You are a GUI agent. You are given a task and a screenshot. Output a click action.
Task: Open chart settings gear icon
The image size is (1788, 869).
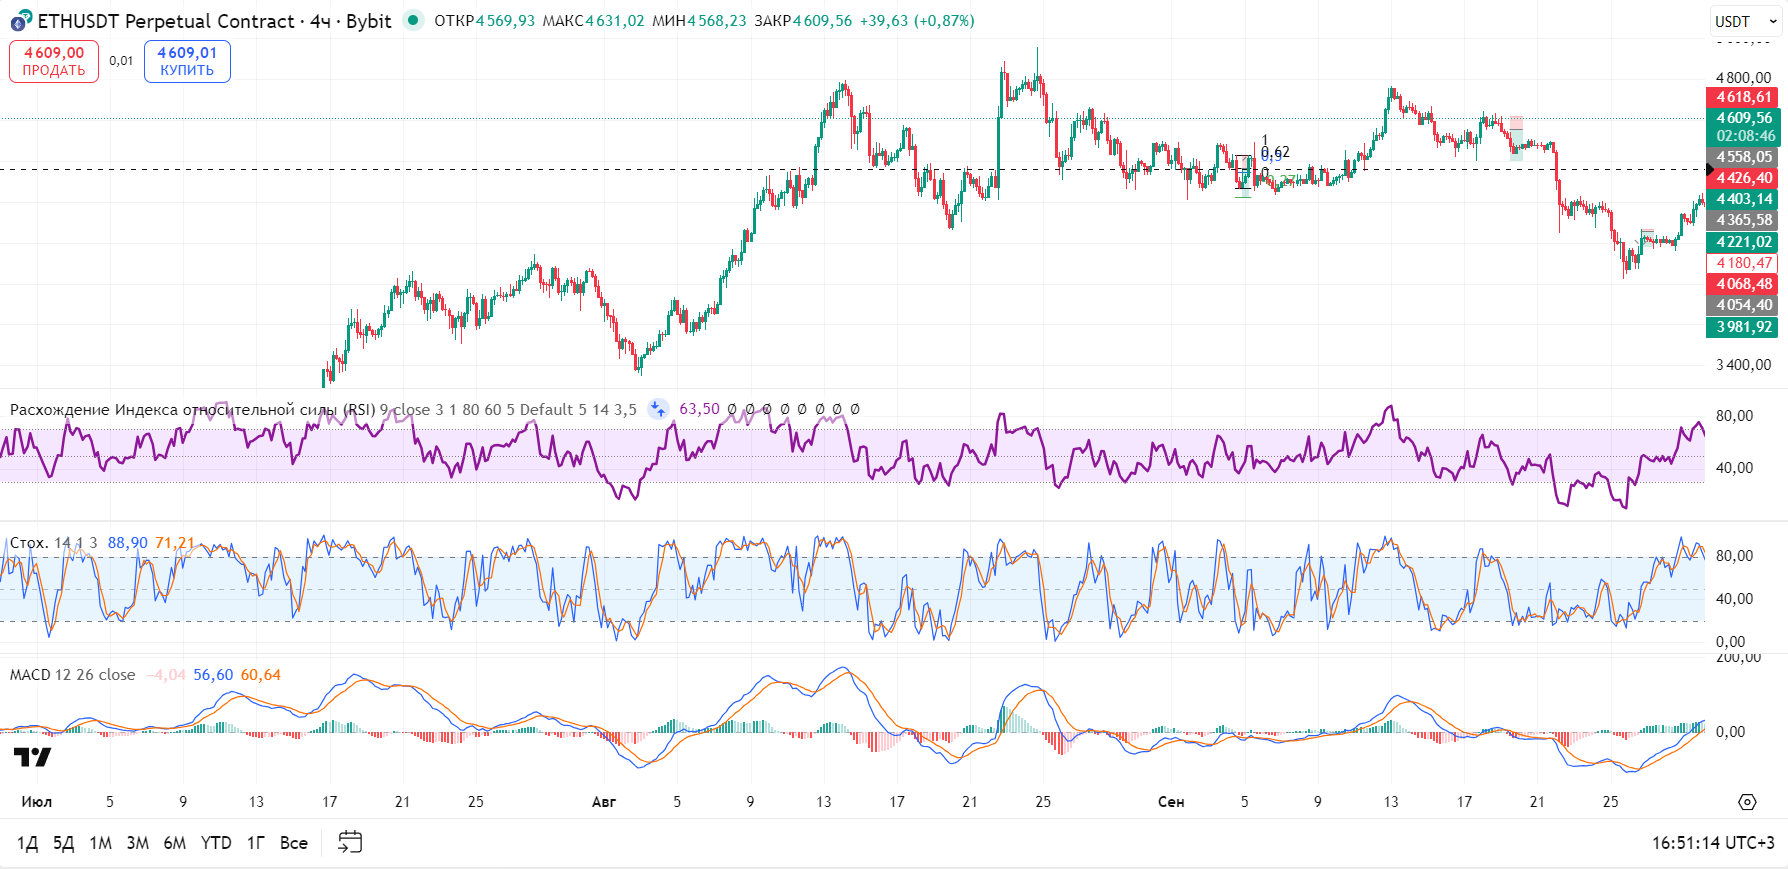[1747, 802]
